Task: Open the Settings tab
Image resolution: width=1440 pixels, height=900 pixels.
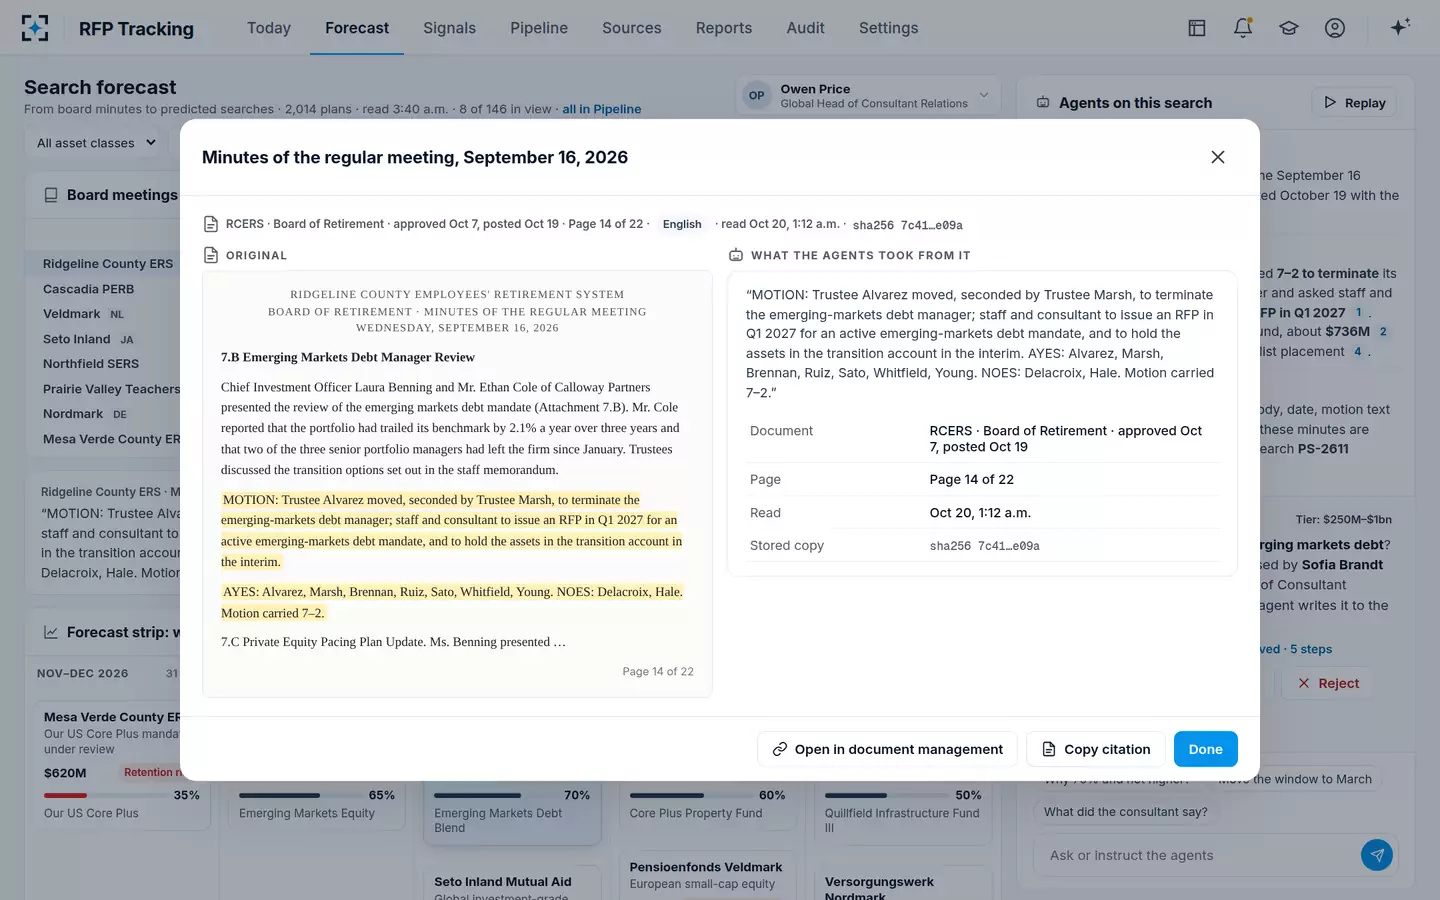Action: tap(888, 28)
